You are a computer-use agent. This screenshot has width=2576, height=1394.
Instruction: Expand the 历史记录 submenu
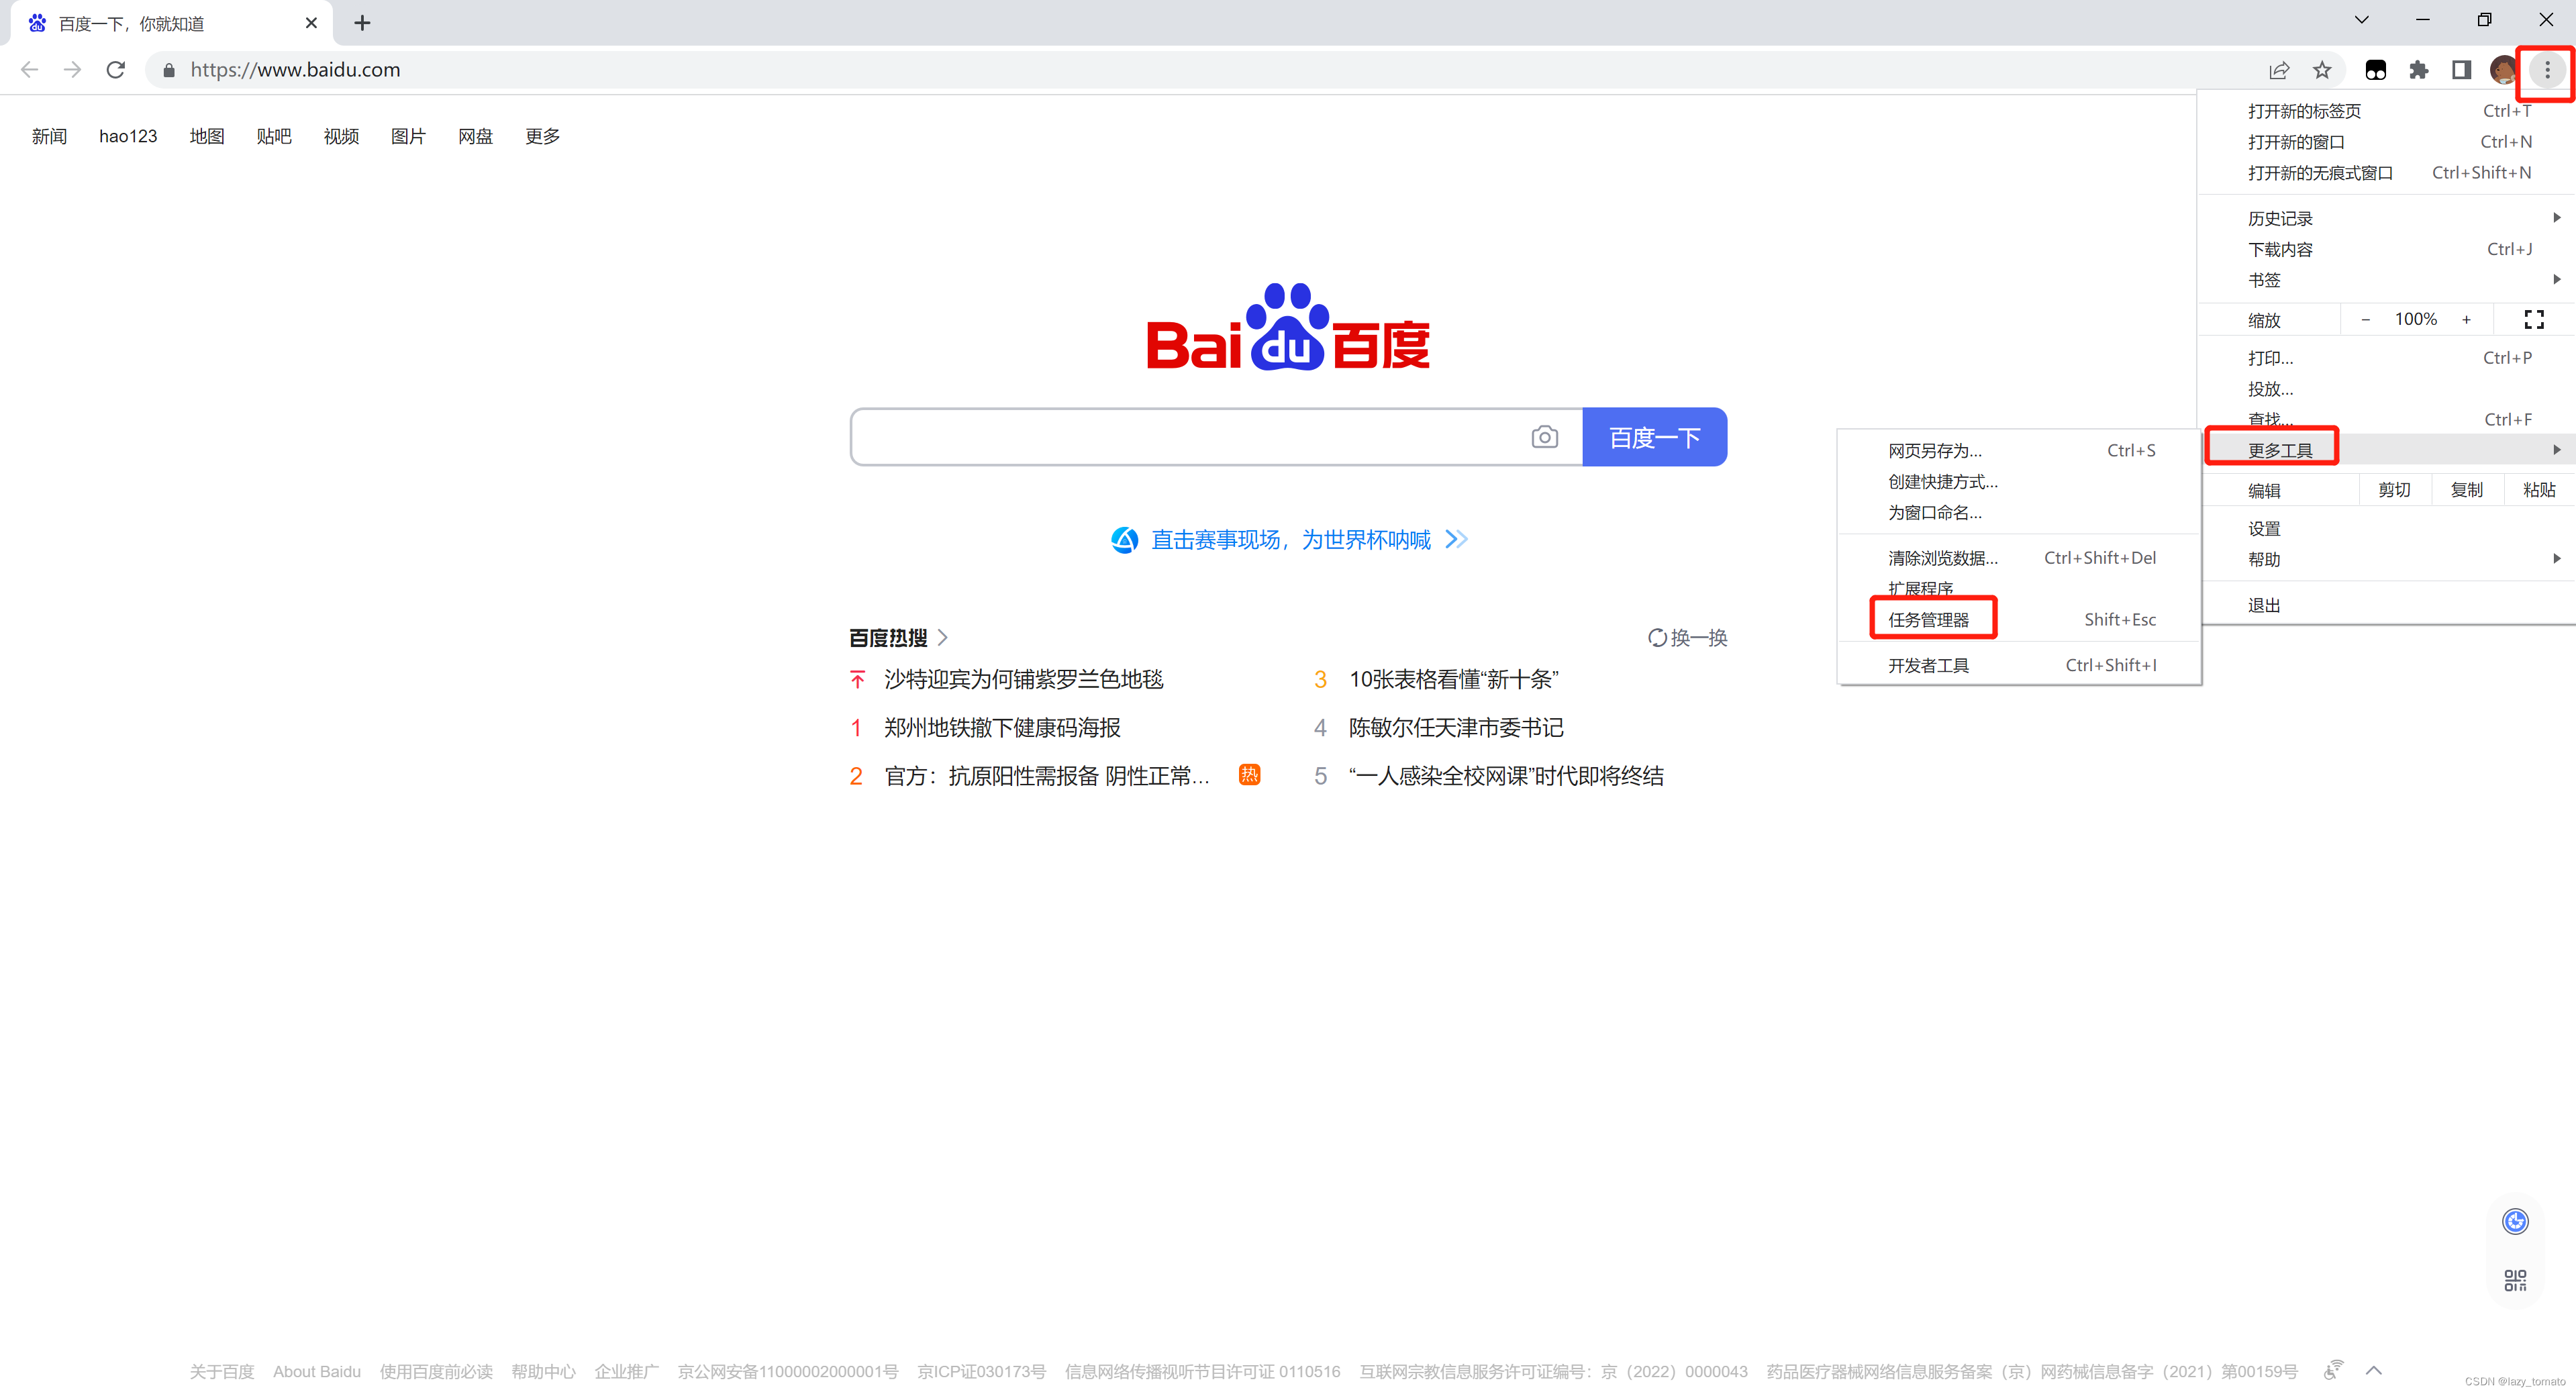point(2386,218)
